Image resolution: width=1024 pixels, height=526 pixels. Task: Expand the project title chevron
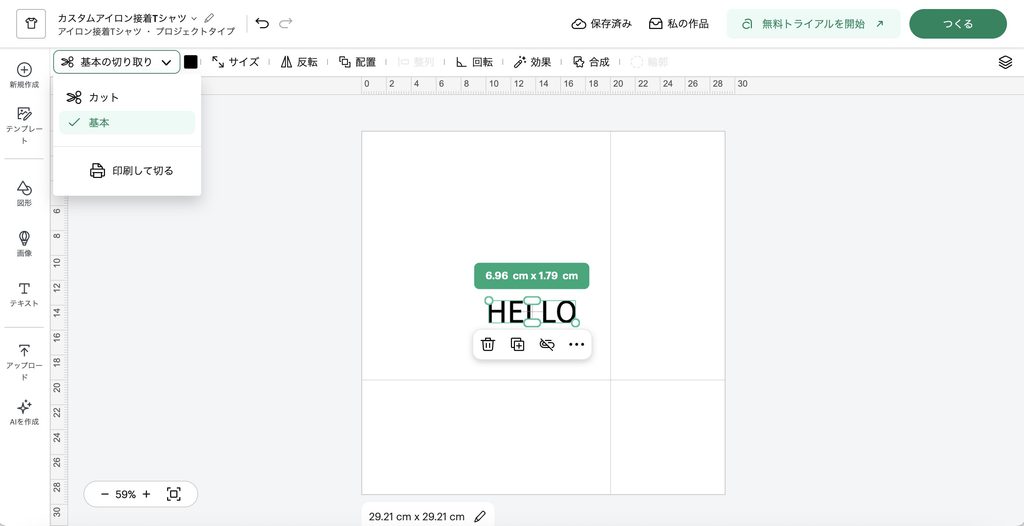click(x=194, y=18)
